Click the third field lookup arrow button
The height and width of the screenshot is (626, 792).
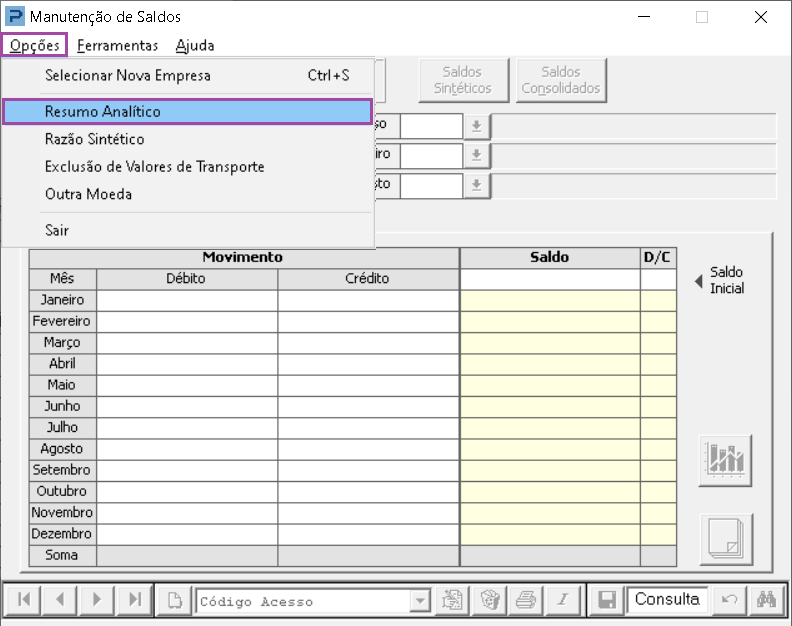[477, 186]
